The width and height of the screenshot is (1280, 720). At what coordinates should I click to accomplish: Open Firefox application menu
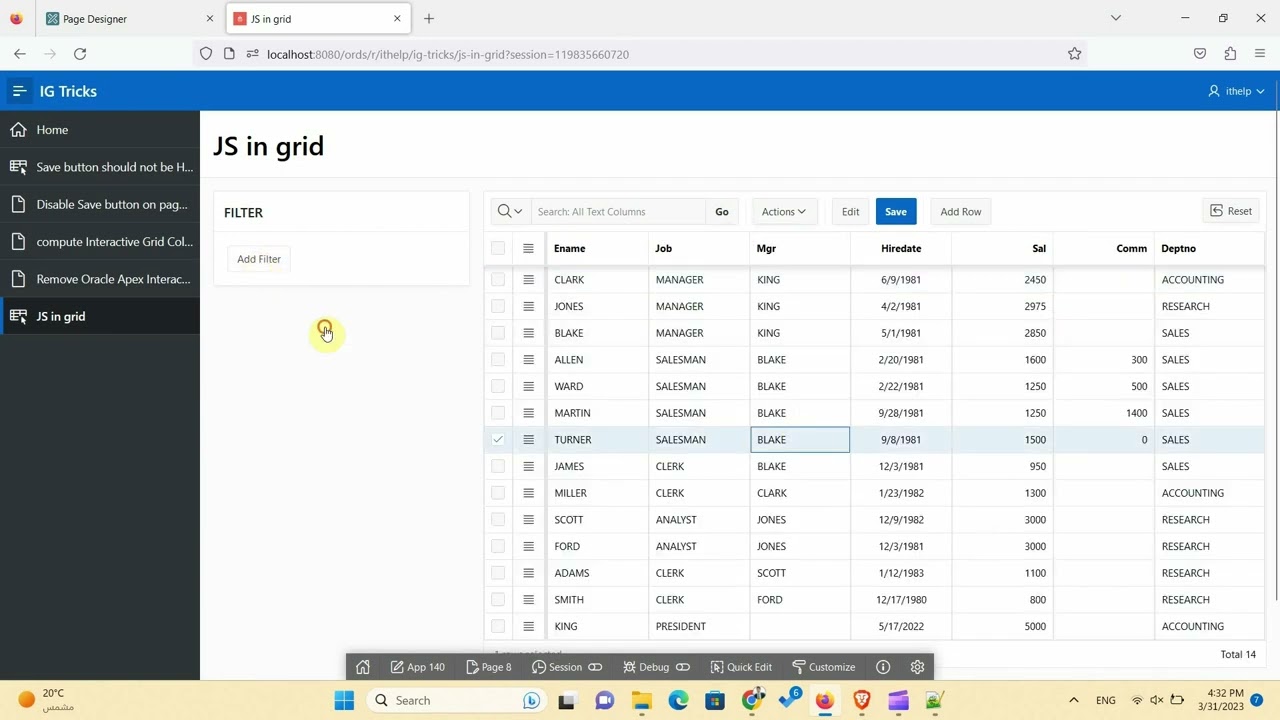(1260, 54)
